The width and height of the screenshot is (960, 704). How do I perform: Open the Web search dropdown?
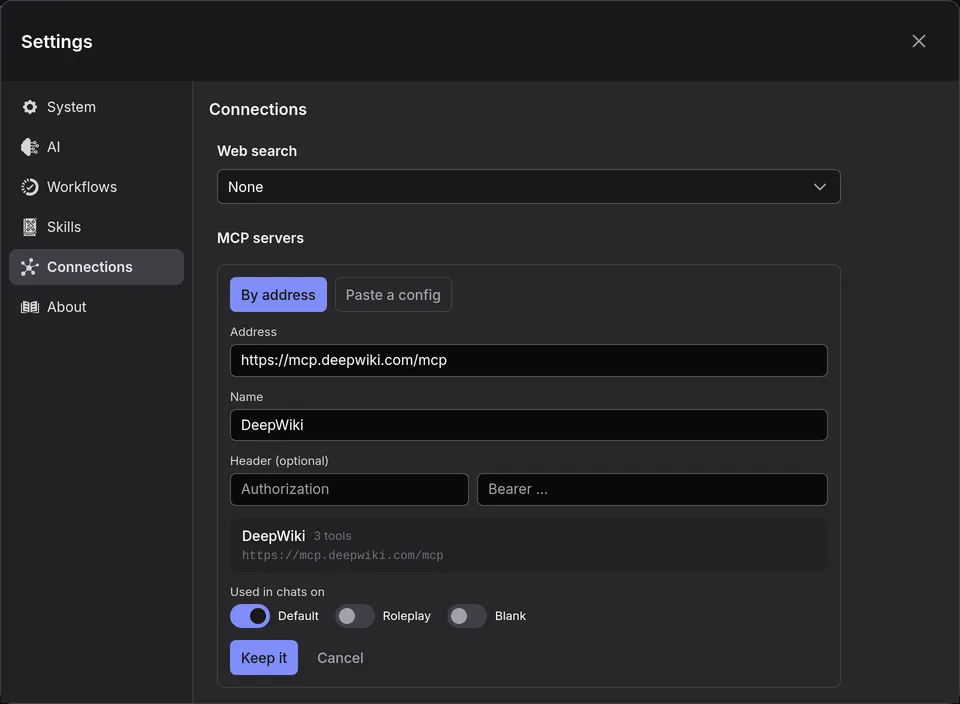tap(528, 187)
